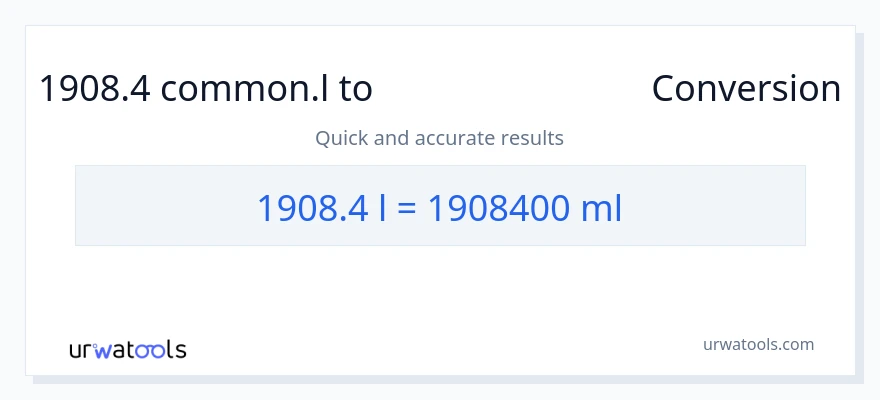The width and height of the screenshot is (880, 400).
Task: Click the '1908.4' number in the heading
Action: click(x=94, y=89)
